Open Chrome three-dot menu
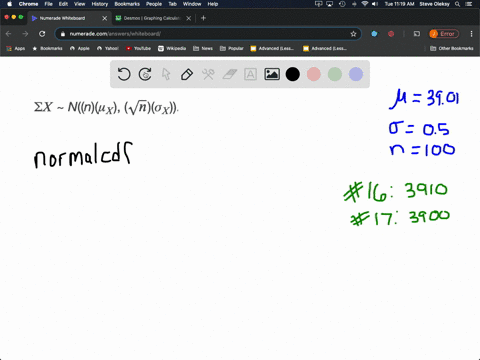The height and width of the screenshot is (360, 480). click(471, 34)
